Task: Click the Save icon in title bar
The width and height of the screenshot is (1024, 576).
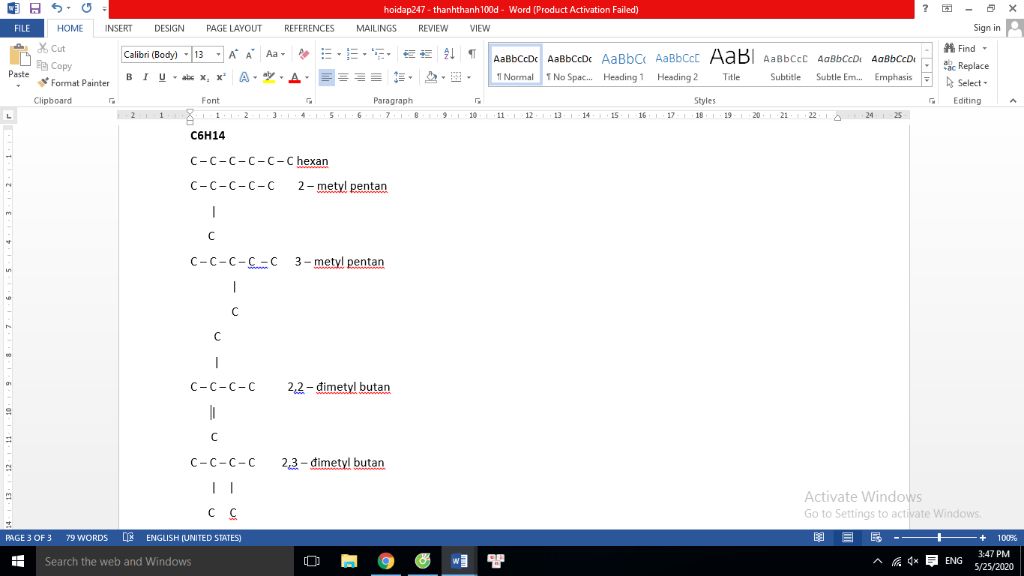Action: point(35,9)
